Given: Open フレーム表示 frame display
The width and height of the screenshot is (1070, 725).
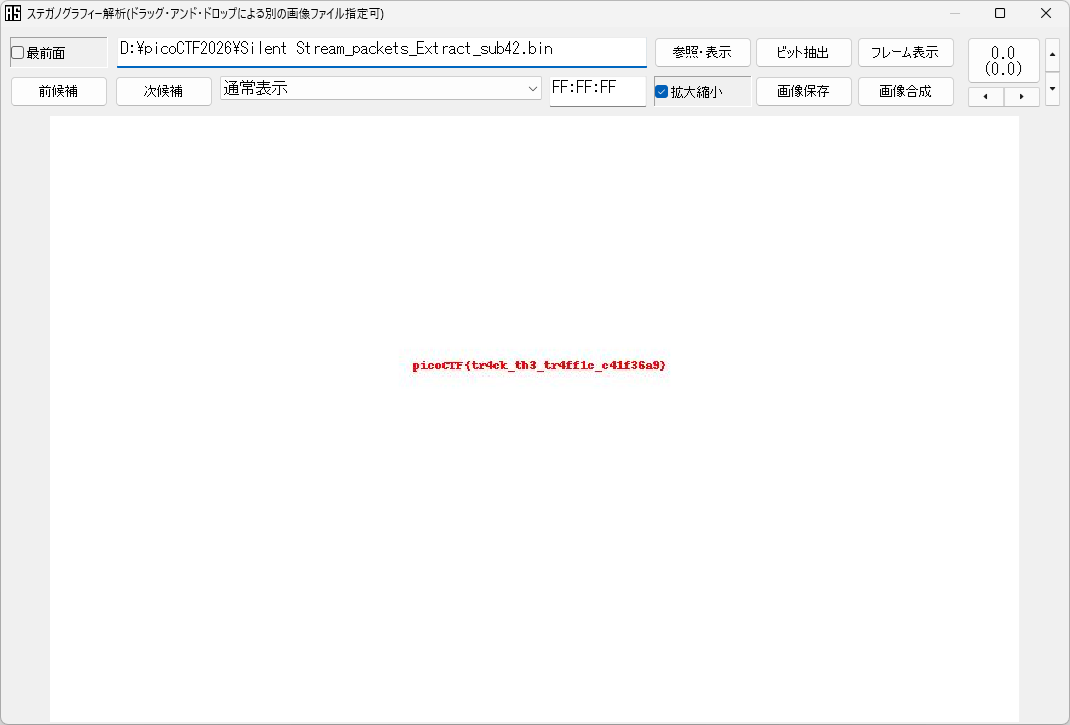Looking at the screenshot, I should (905, 53).
